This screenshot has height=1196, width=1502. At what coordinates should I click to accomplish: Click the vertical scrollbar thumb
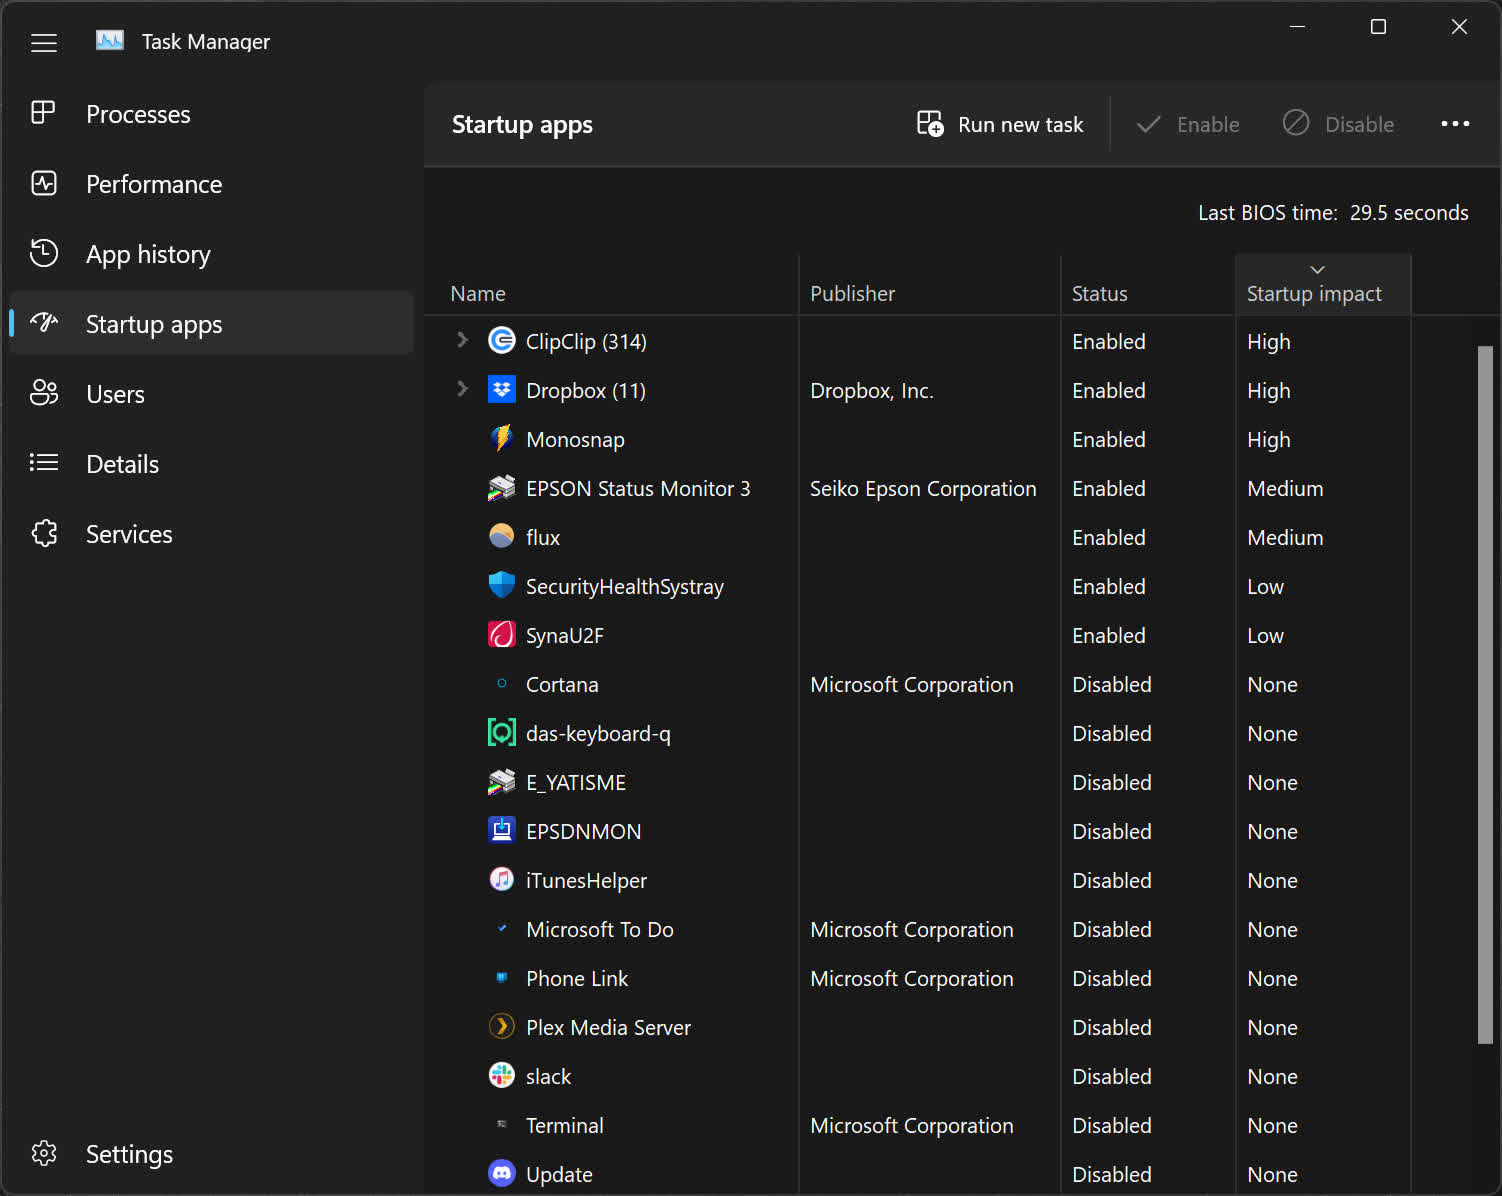click(1485, 695)
